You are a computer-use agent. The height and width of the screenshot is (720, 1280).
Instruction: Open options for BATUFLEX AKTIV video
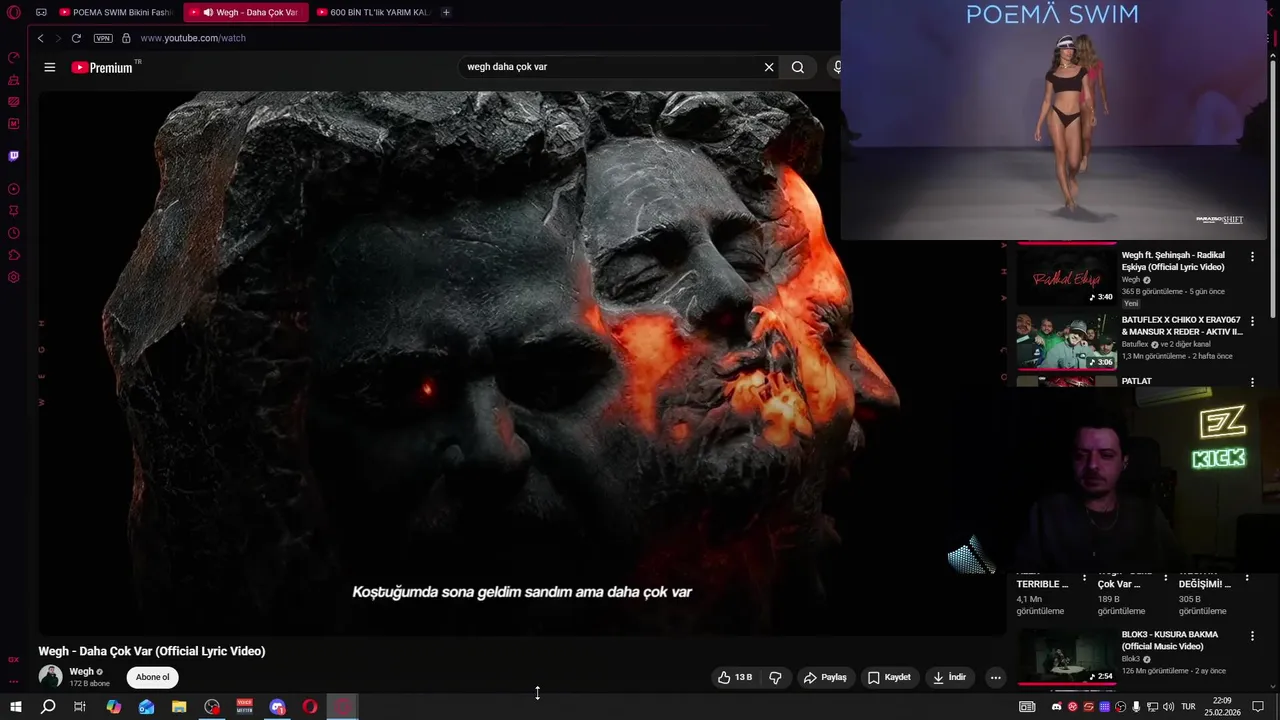coord(1252,322)
